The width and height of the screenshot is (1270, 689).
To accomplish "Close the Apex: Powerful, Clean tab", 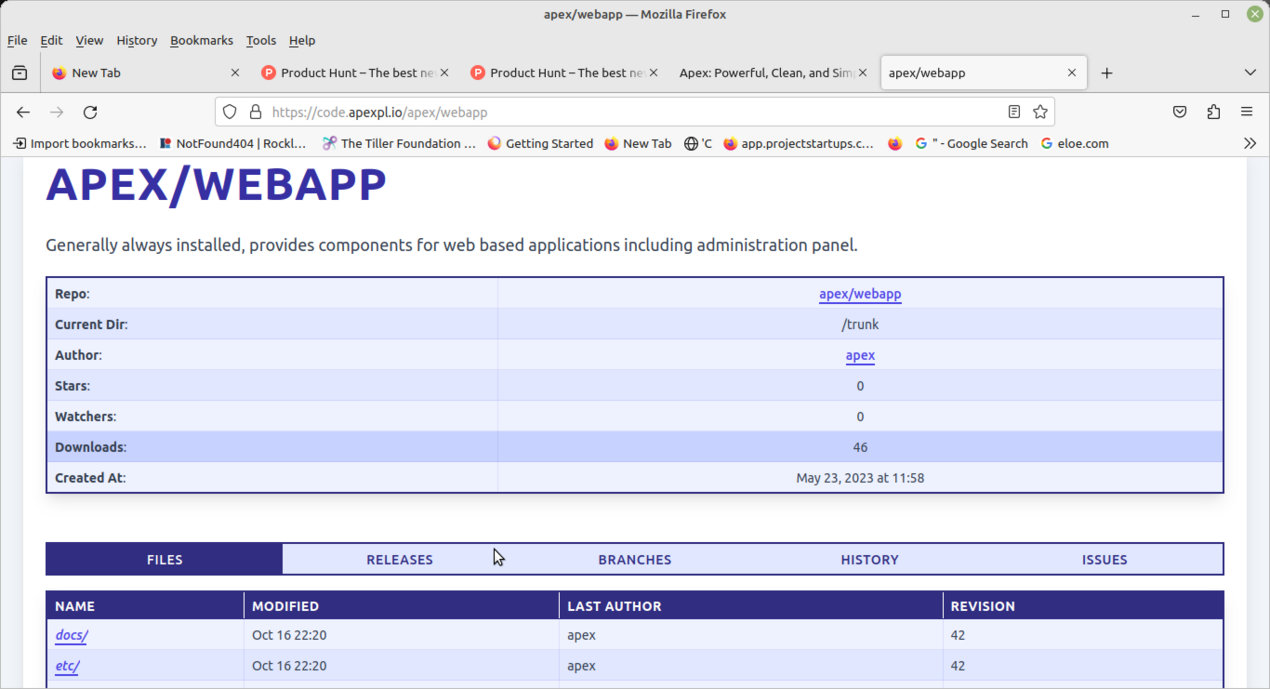I will point(862,73).
